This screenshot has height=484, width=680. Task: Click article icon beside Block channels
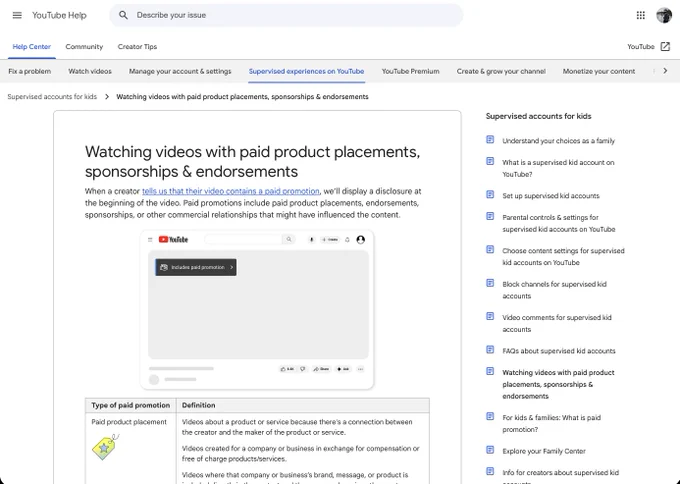pyautogui.click(x=490, y=283)
